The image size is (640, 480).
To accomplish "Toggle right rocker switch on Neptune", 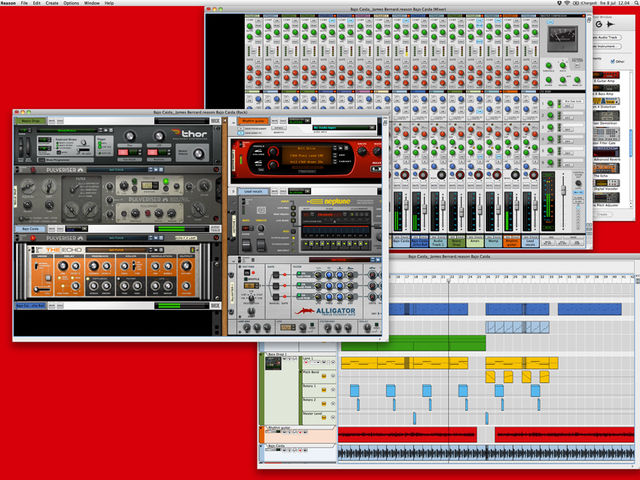I will pyautogui.click(x=261, y=245).
